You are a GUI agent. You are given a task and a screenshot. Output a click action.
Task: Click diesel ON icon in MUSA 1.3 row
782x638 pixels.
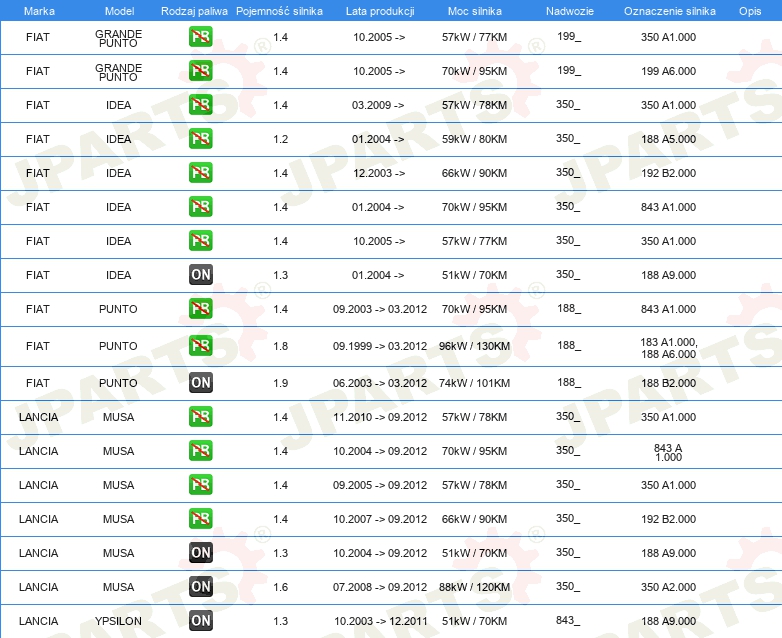pyautogui.click(x=200, y=552)
